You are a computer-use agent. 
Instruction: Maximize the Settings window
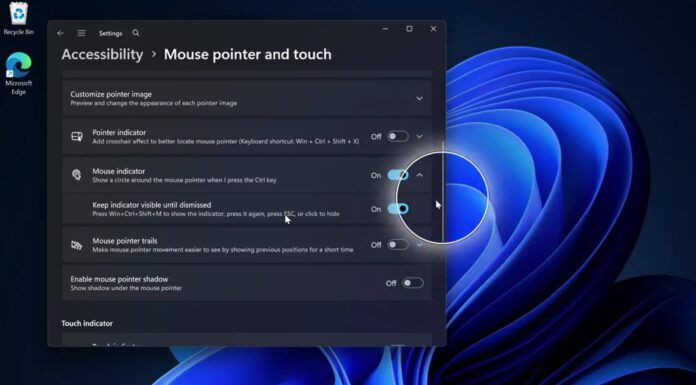pos(409,29)
